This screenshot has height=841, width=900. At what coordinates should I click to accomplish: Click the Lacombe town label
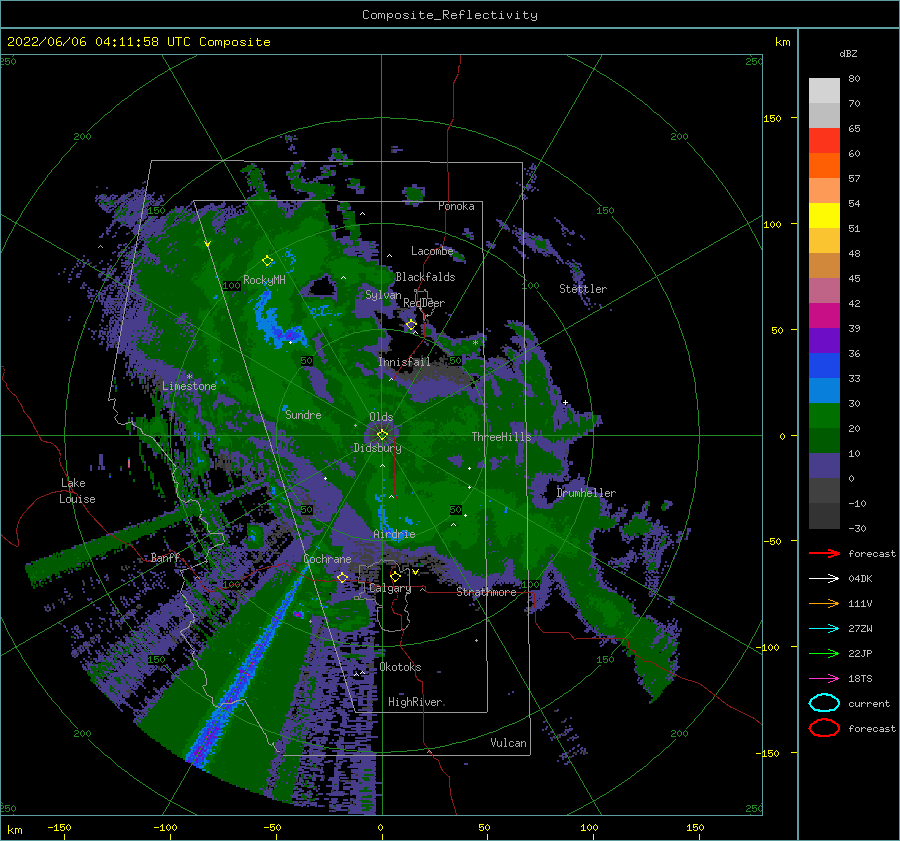[x=432, y=251]
